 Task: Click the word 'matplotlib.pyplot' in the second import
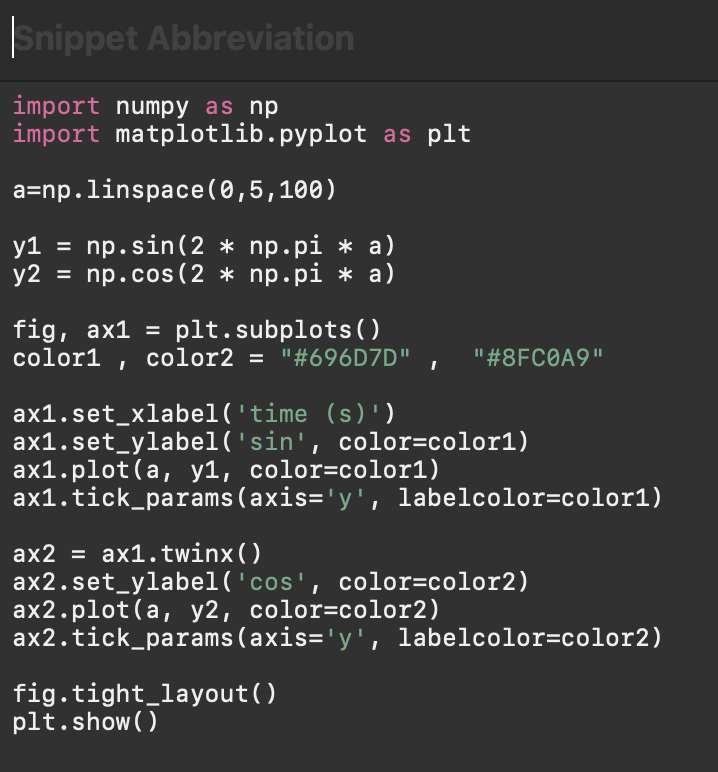[x=241, y=134]
